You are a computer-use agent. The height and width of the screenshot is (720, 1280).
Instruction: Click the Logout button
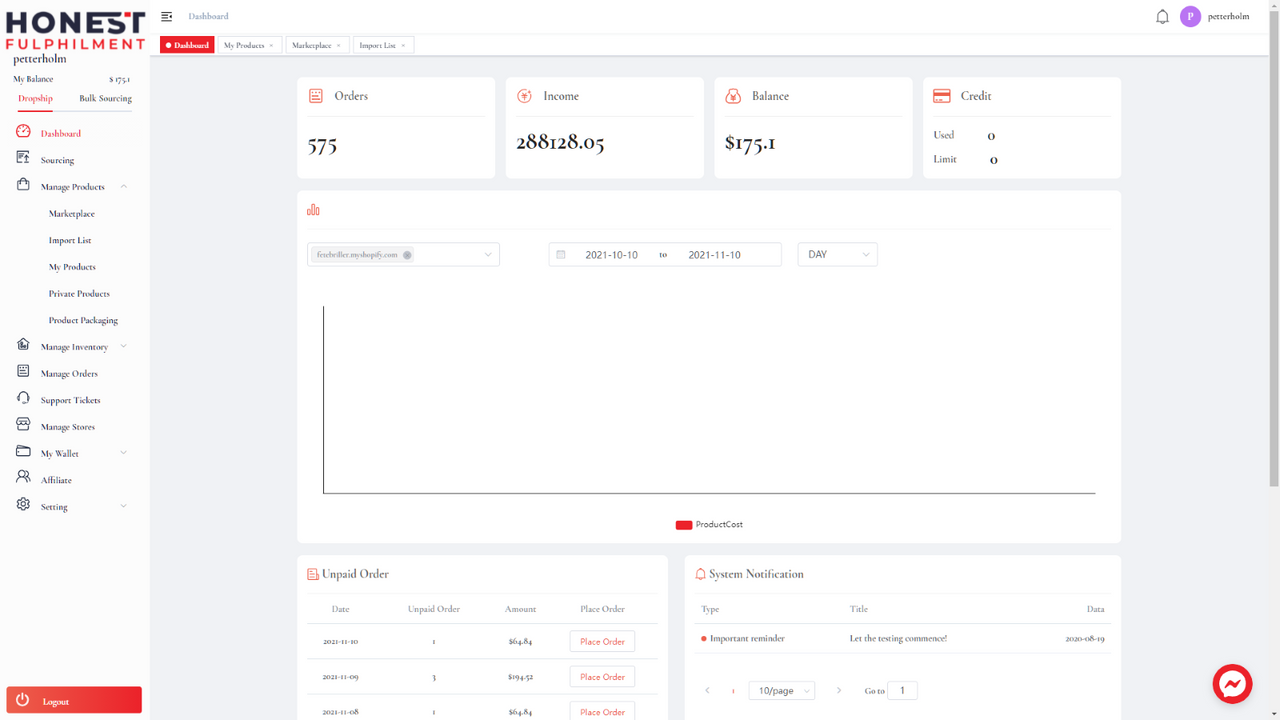[73, 700]
